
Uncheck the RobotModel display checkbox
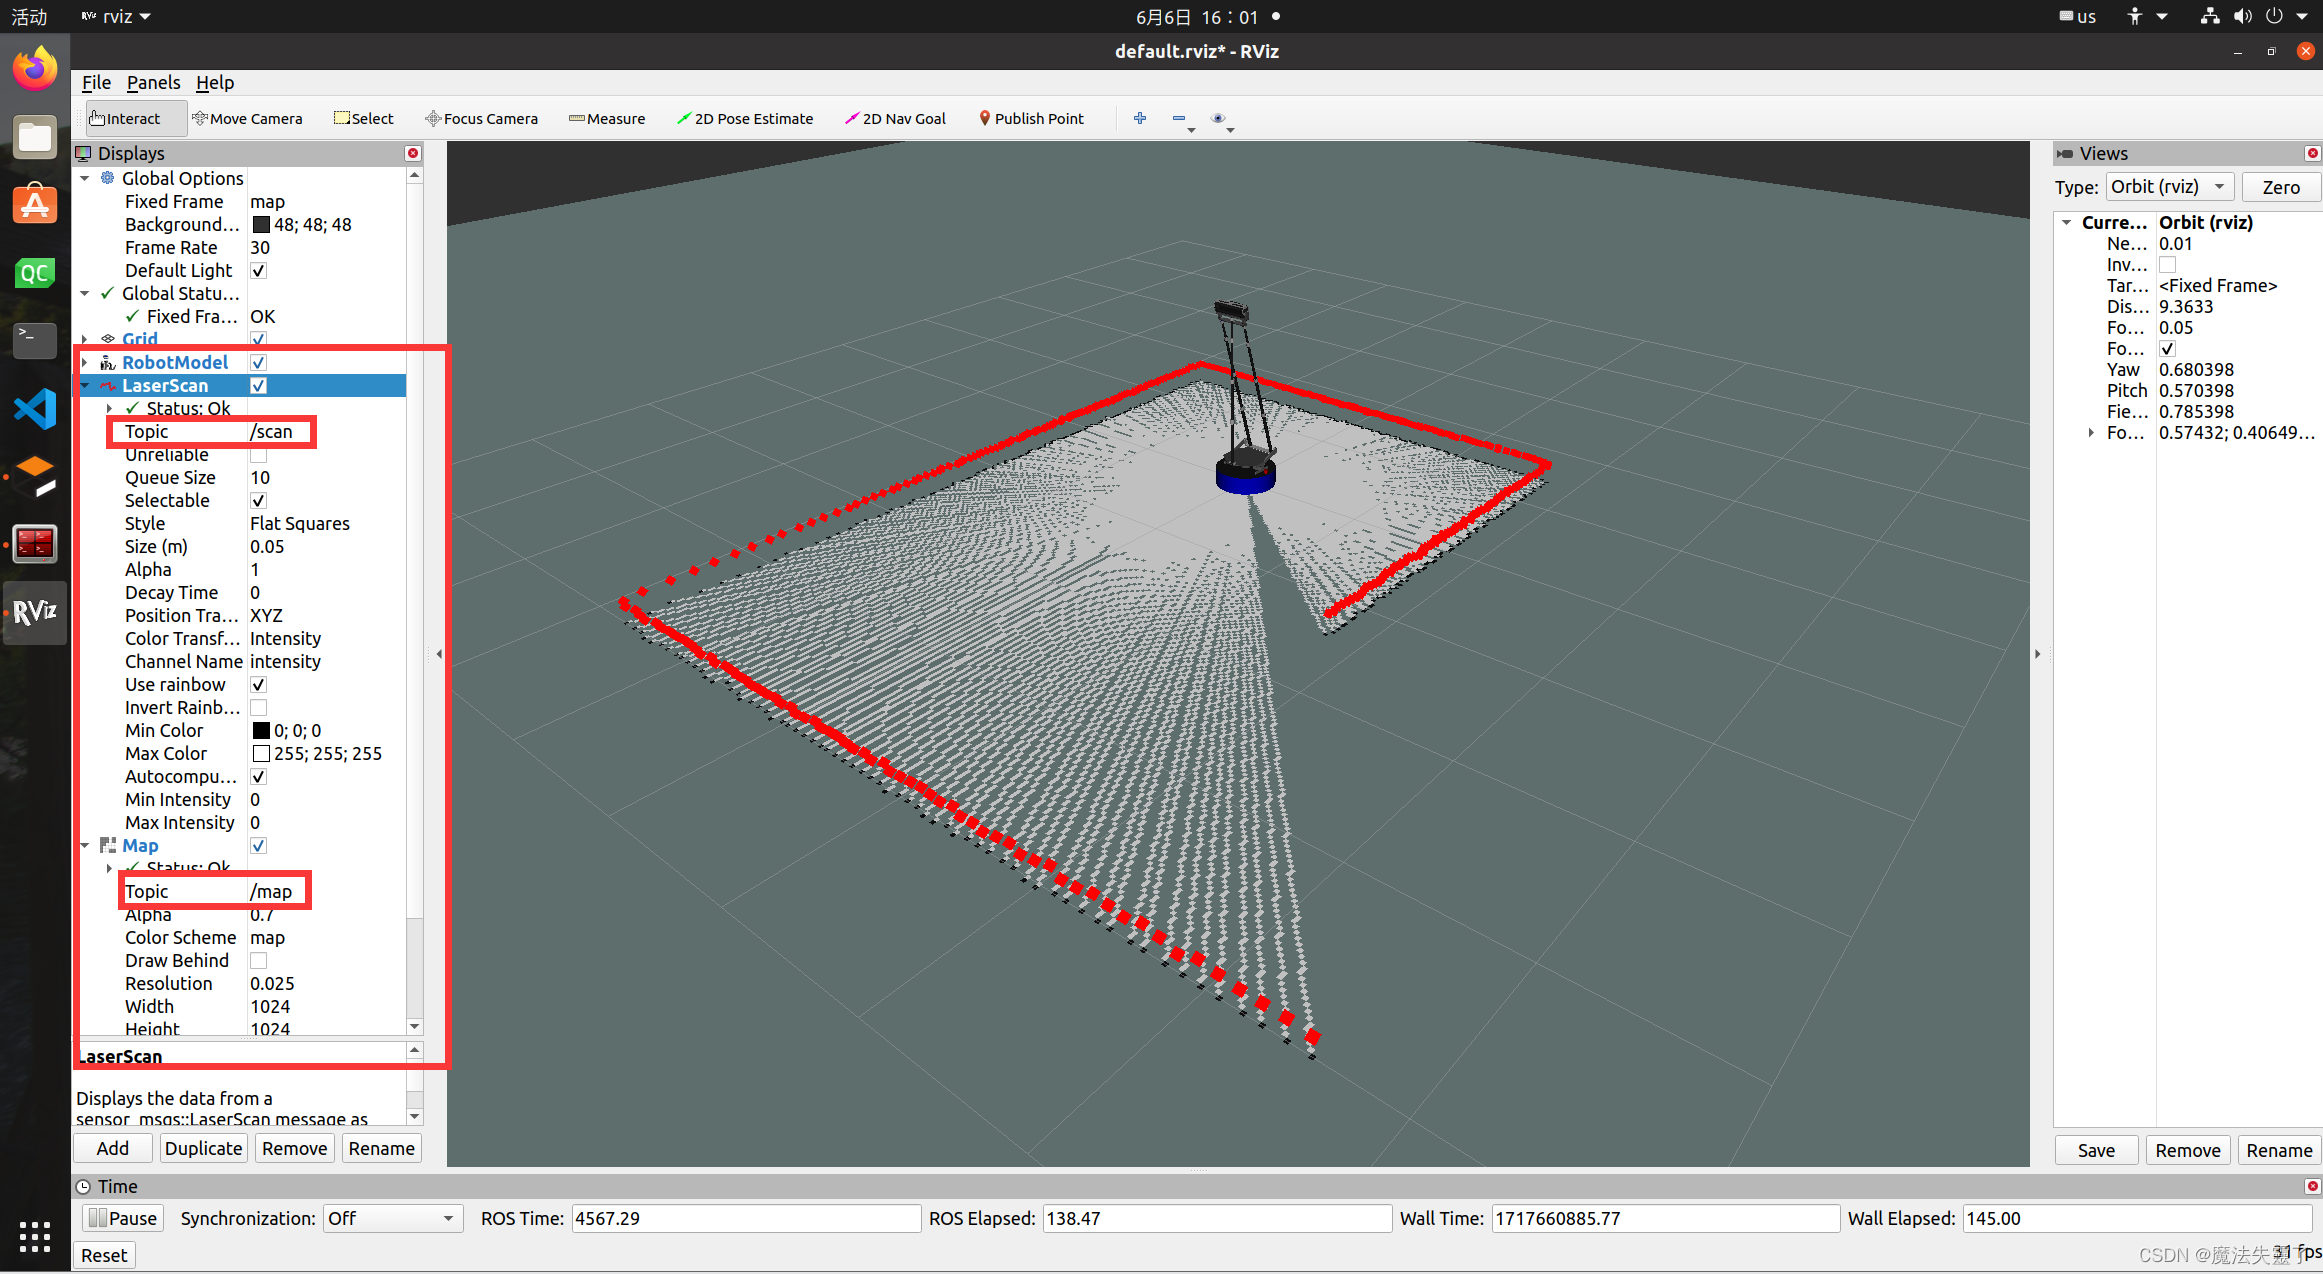click(x=258, y=362)
